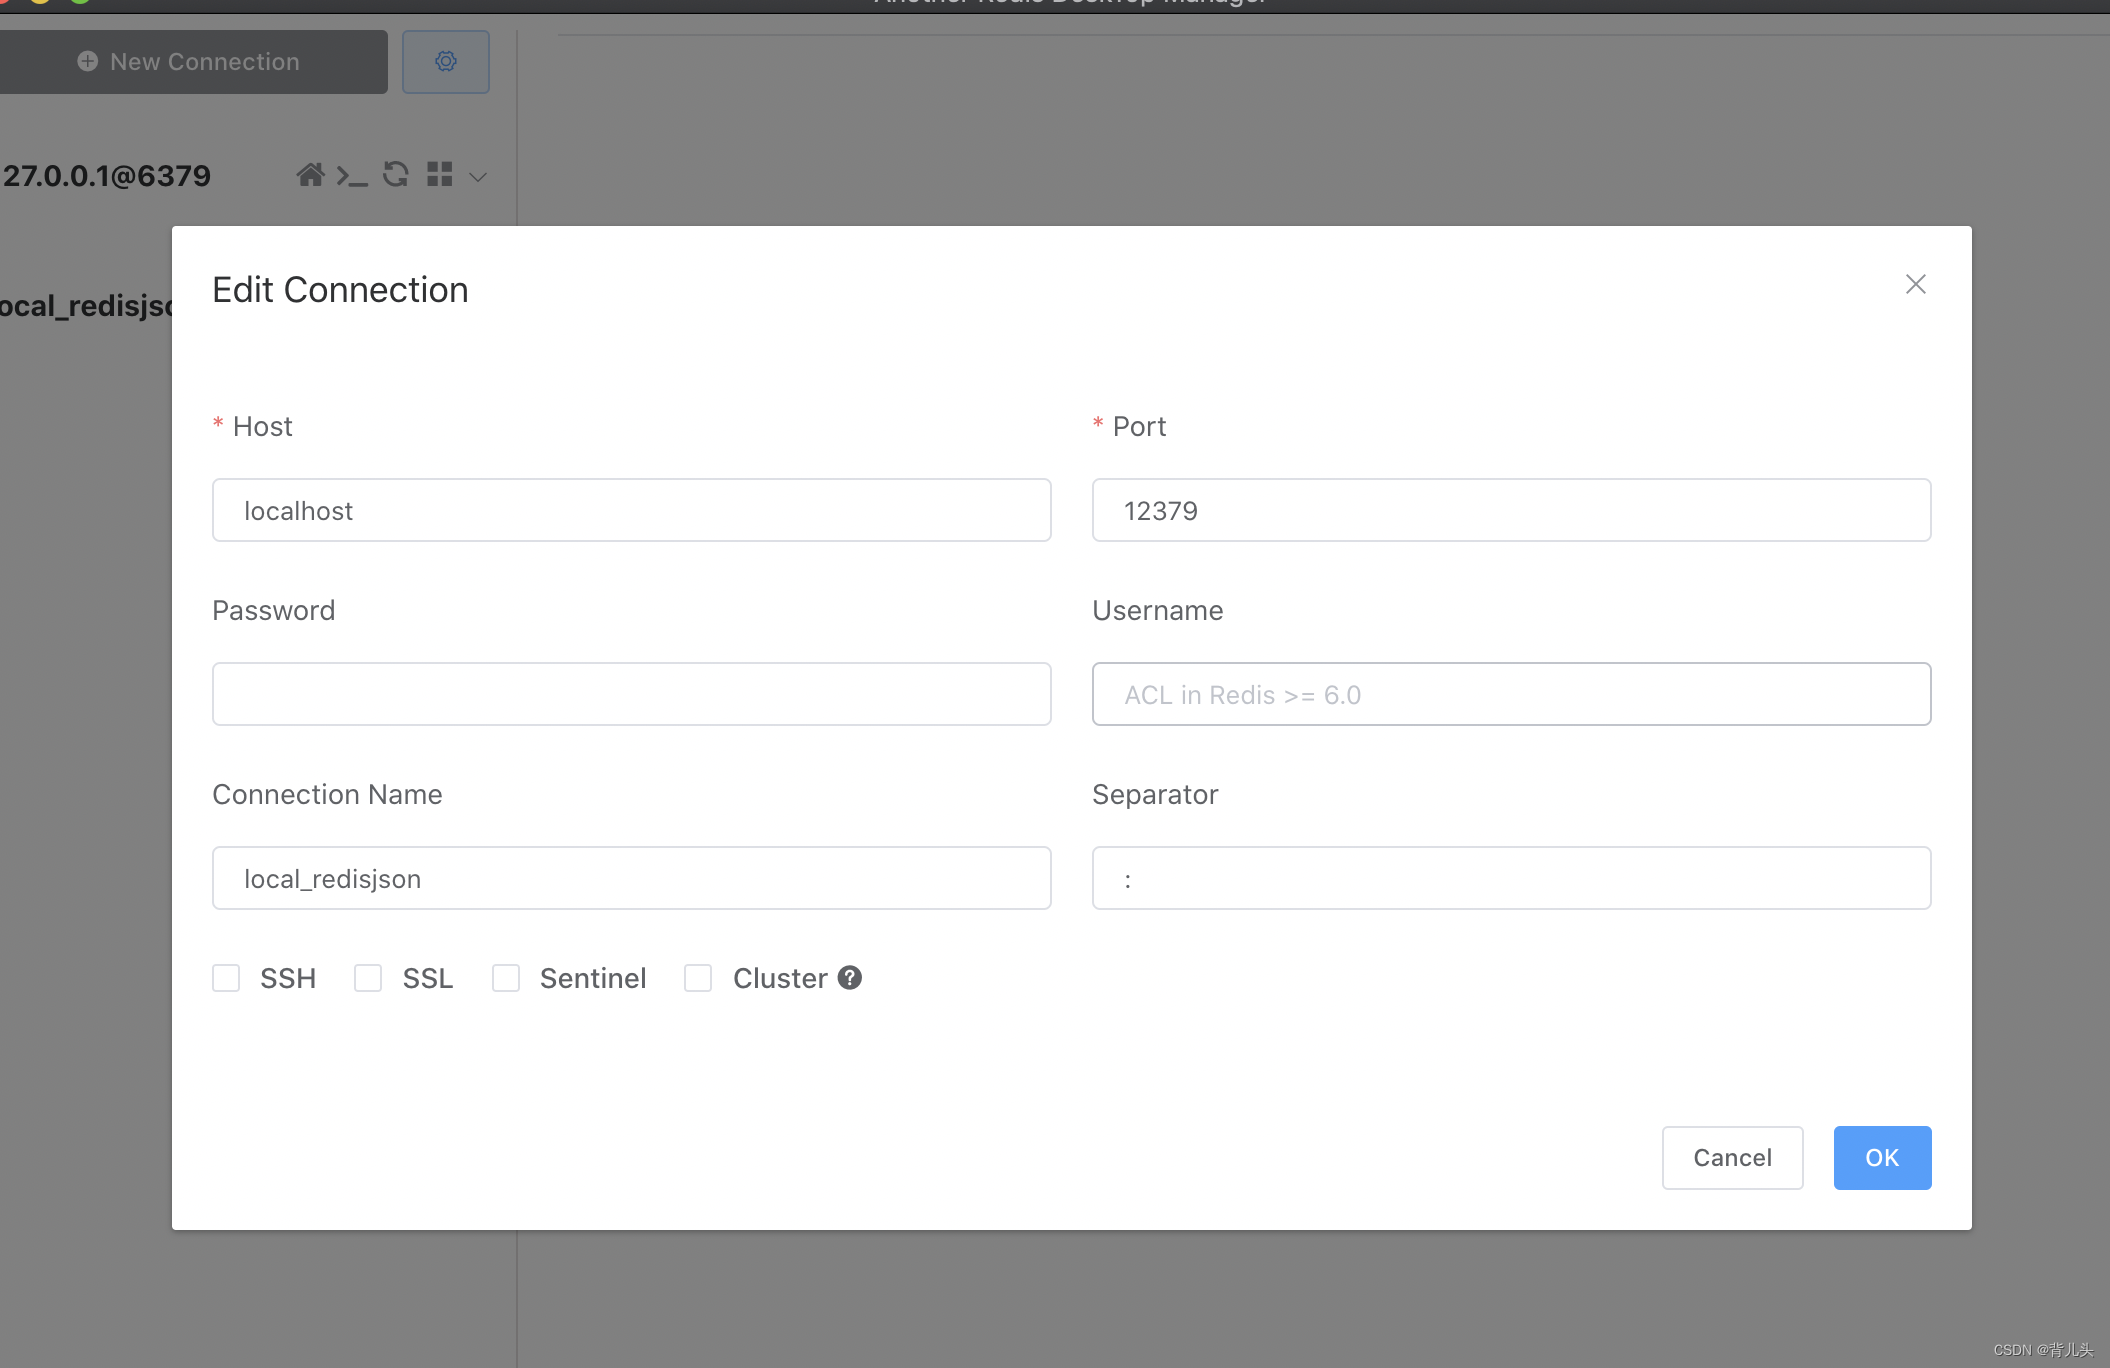This screenshot has height=1368, width=2110.
Task: Toggle the Cluster checkbox
Action: coord(698,978)
